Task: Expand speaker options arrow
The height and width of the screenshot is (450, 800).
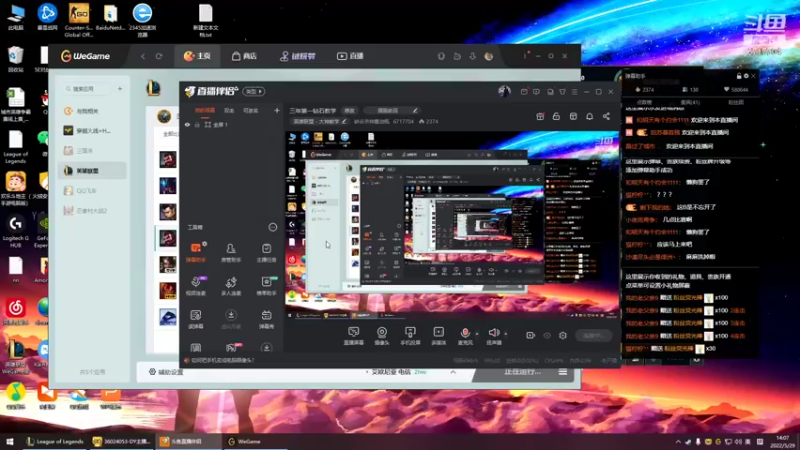Action: click(506, 334)
